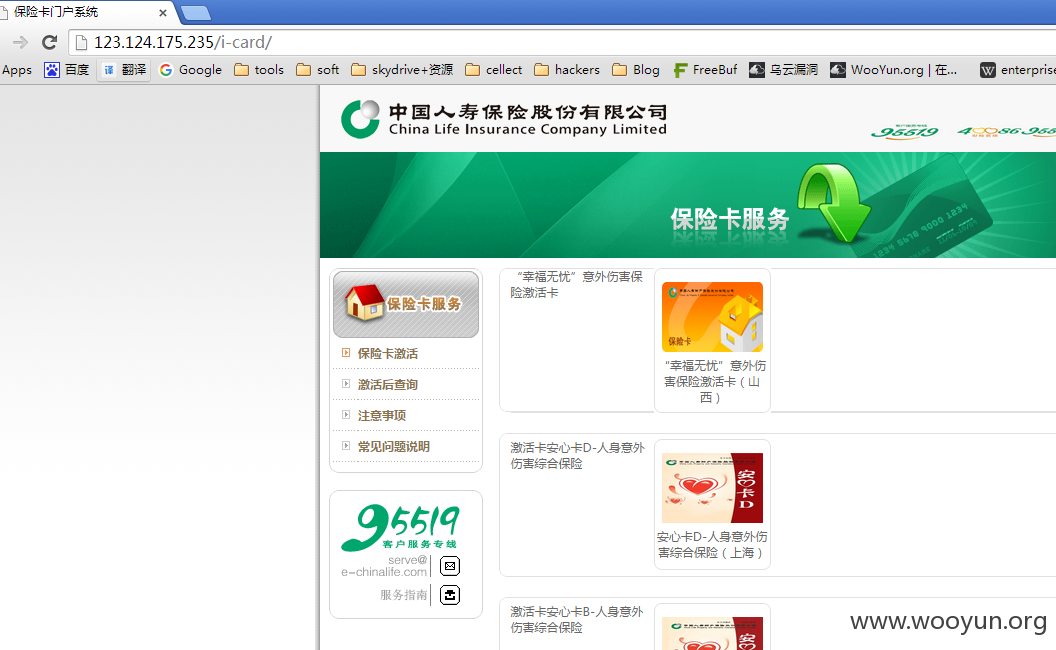Click the large 95519 客户服务专线 logo
This screenshot has width=1056, height=650.
tap(400, 527)
